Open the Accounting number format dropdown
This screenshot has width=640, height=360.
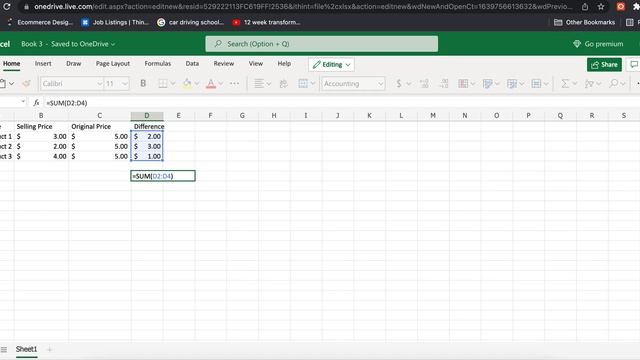[x=353, y=84]
